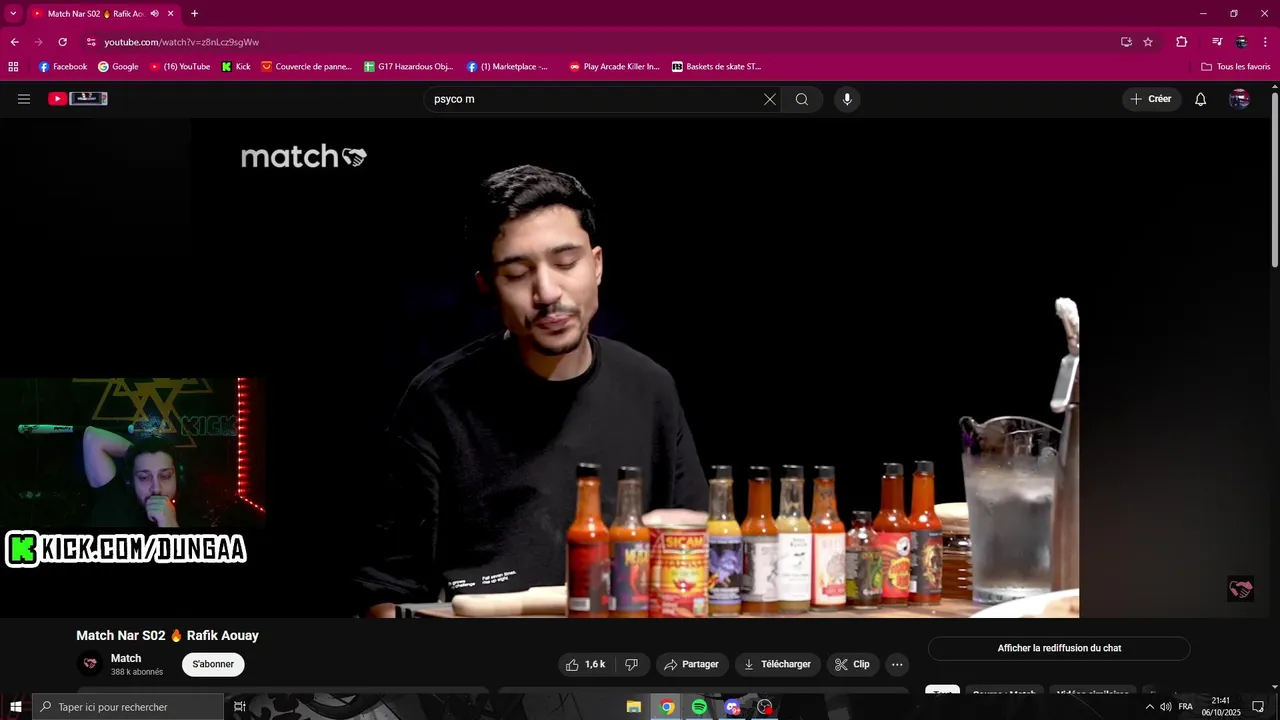Open the Kick bookmark
Image resolution: width=1280 pixels, height=720 pixels.
[x=236, y=67]
